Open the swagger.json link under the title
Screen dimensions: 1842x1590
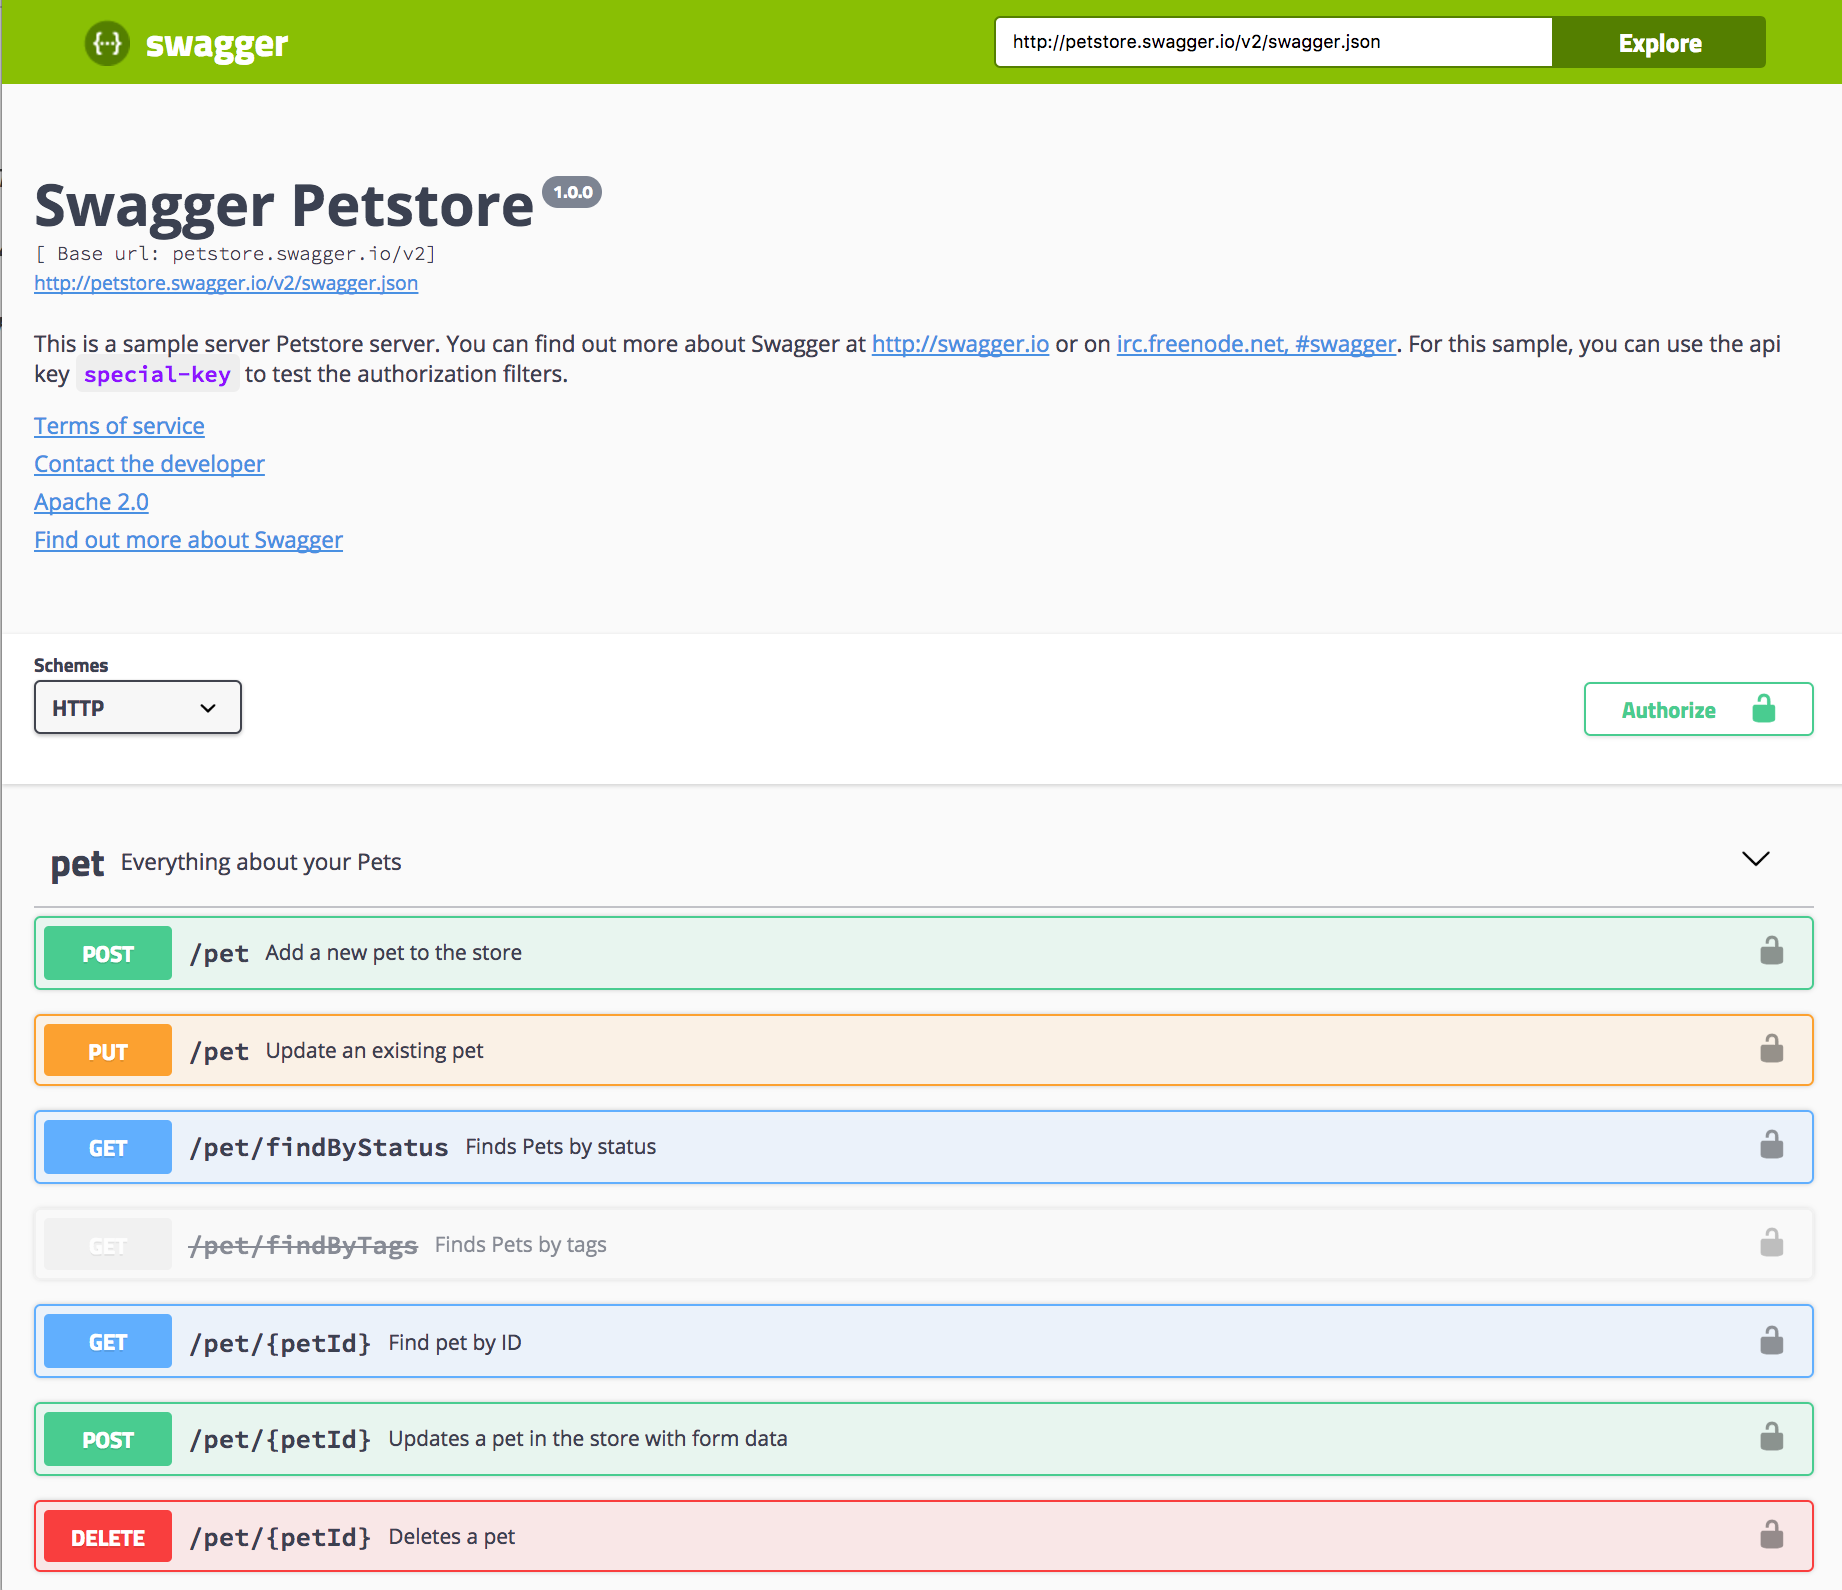226,283
